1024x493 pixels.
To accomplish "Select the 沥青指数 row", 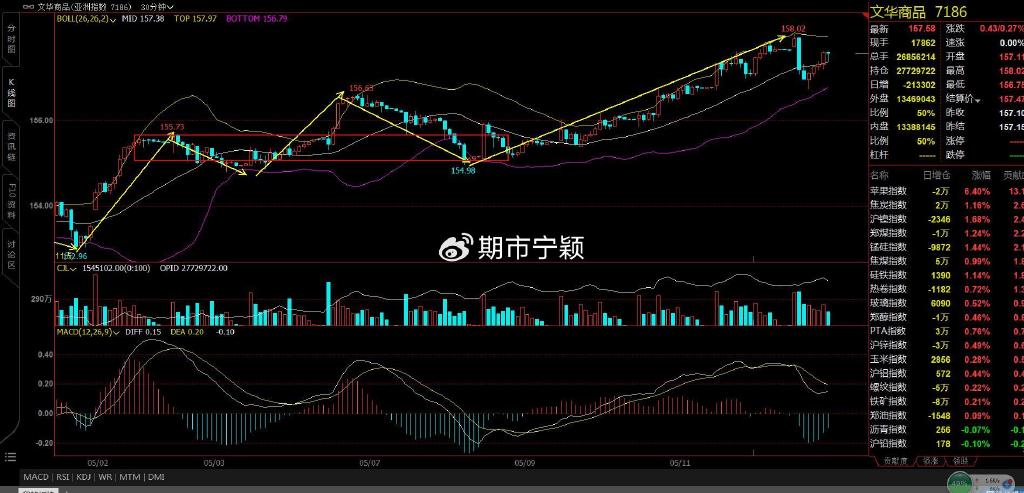I will coord(946,429).
